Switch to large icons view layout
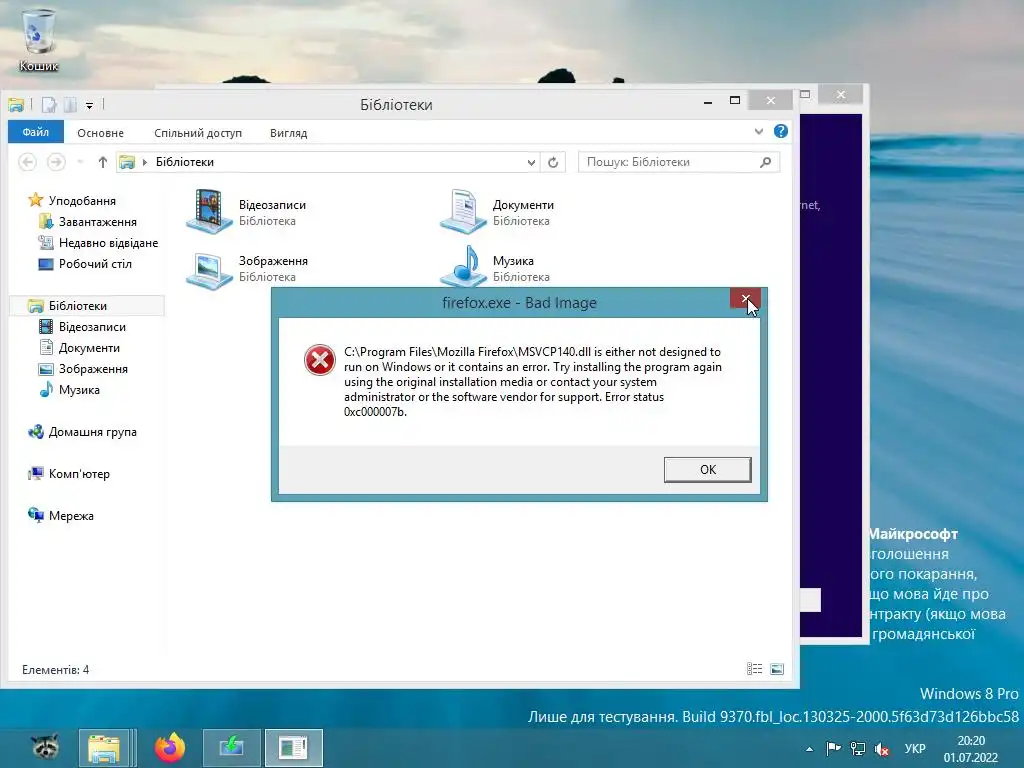This screenshot has width=1024, height=768. click(x=776, y=669)
